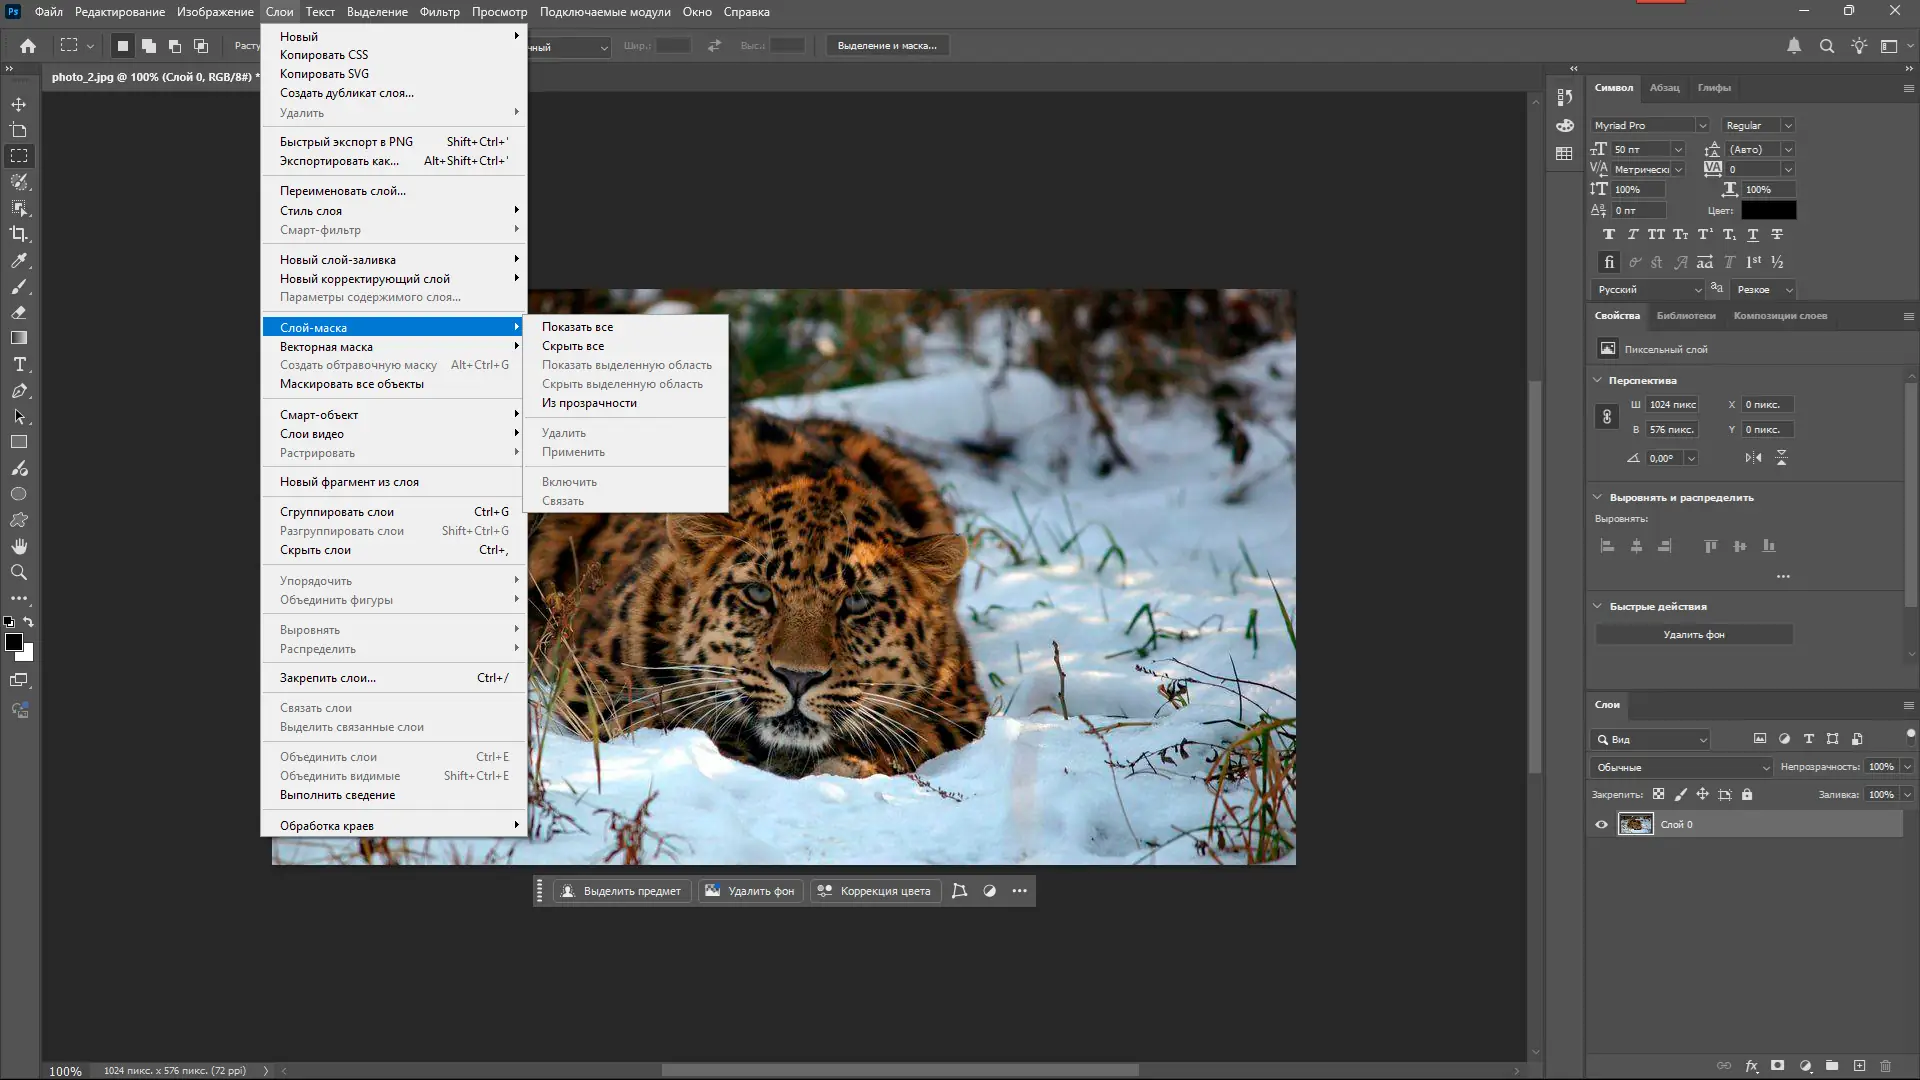Click the Слой 0 layer thumbnail
The width and height of the screenshot is (1920, 1080).
[x=1636, y=825]
